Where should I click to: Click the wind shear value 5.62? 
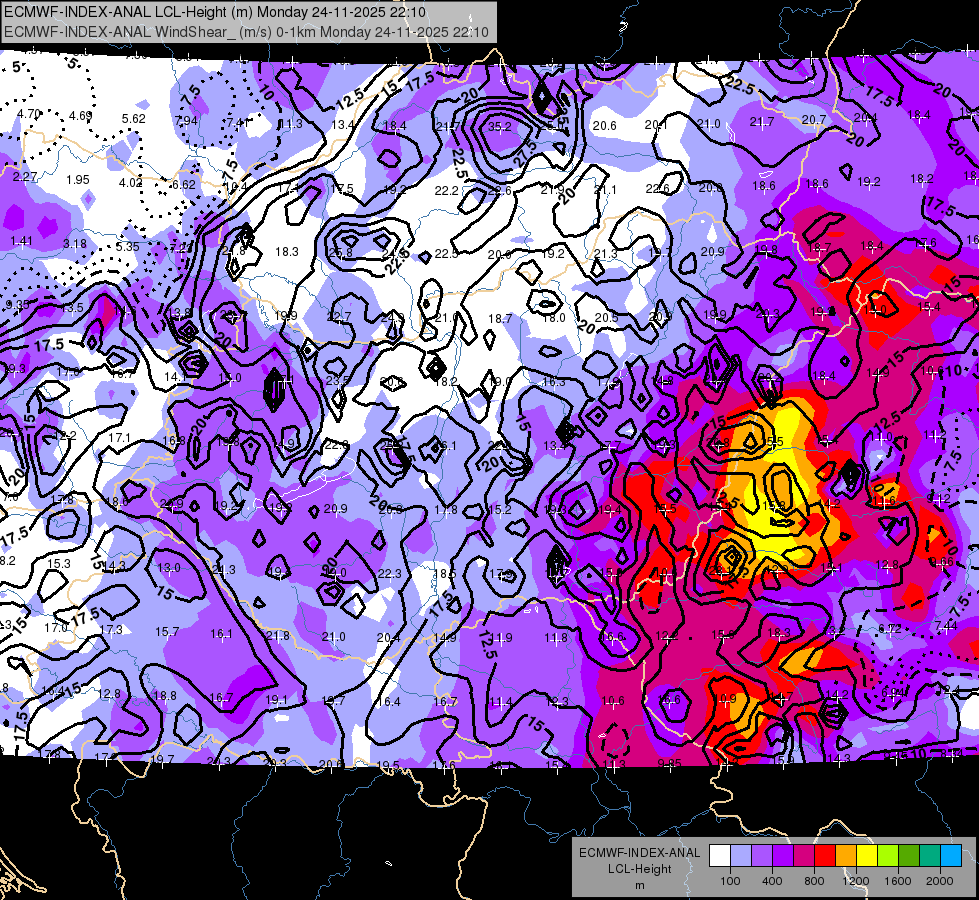tap(134, 119)
